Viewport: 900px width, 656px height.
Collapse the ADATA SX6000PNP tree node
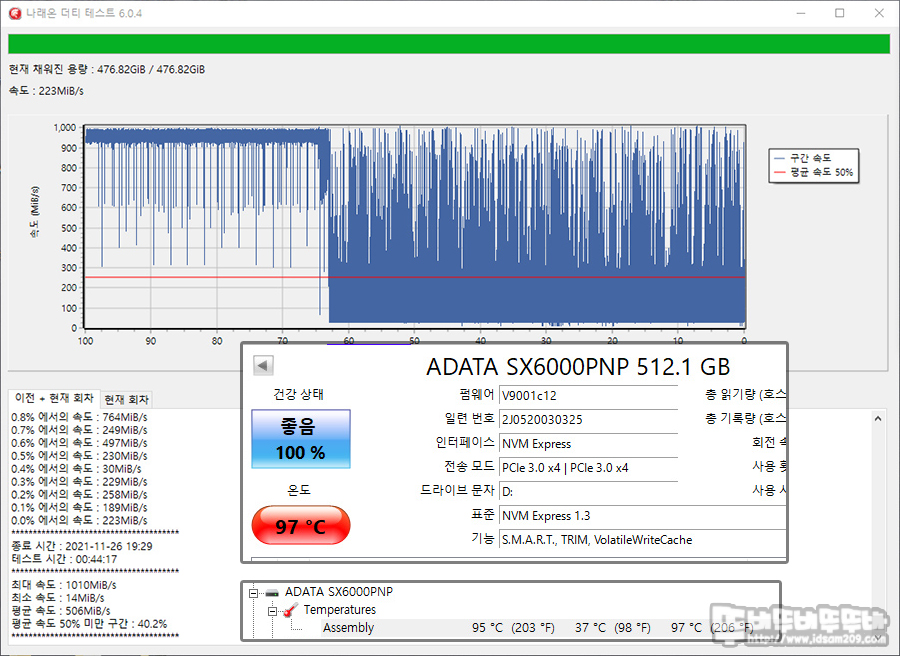tap(254, 593)
